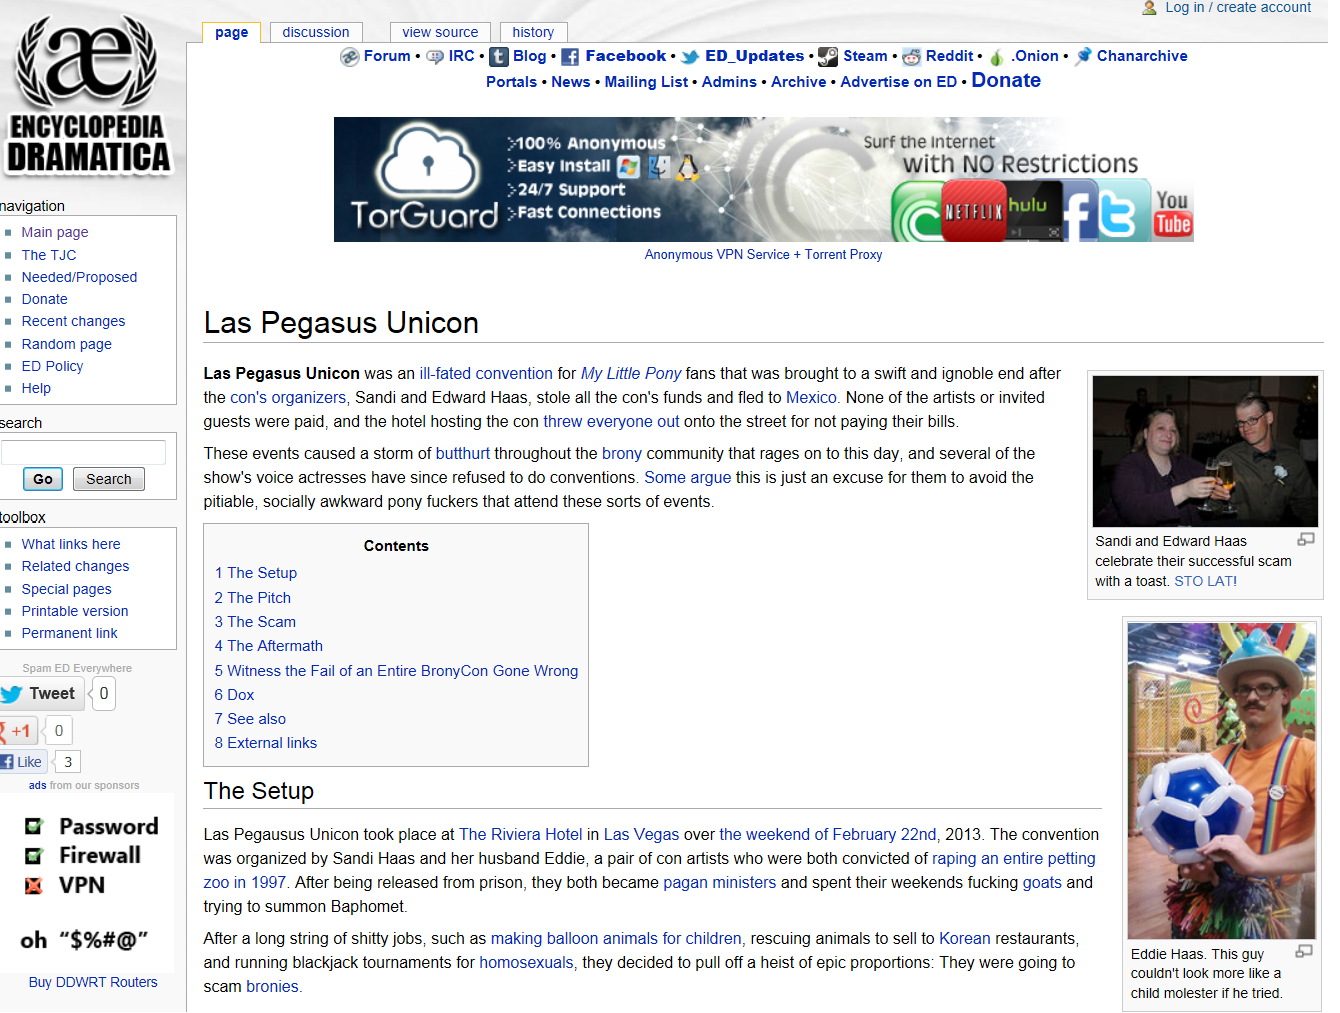The image size is (1340, 1013).
Task: Open the Tumblr Blog icon
Action: [498, 57]
